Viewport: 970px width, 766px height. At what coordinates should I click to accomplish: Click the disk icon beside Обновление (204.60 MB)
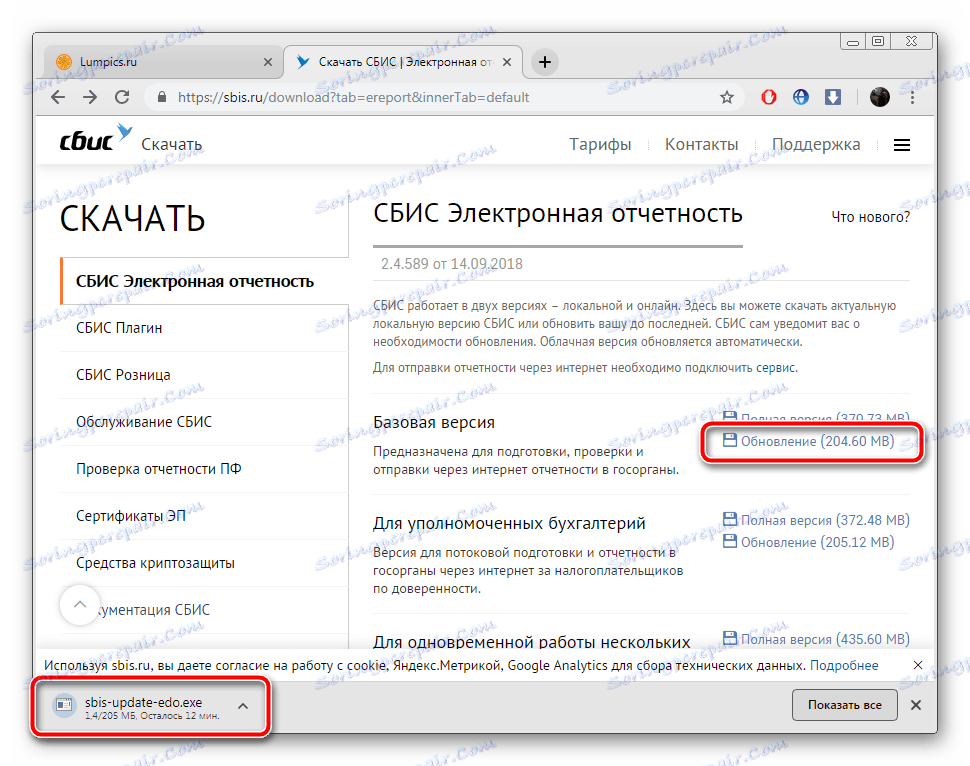coord(730,440)
